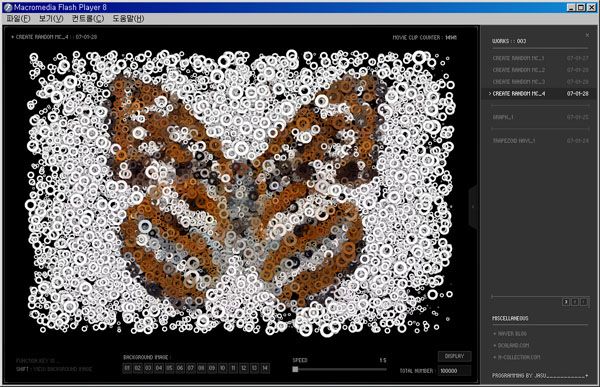
Task: Open the TRAPEZOID NAVI_1 work entry
Action: pyautogui.click(x=540, y=141)
